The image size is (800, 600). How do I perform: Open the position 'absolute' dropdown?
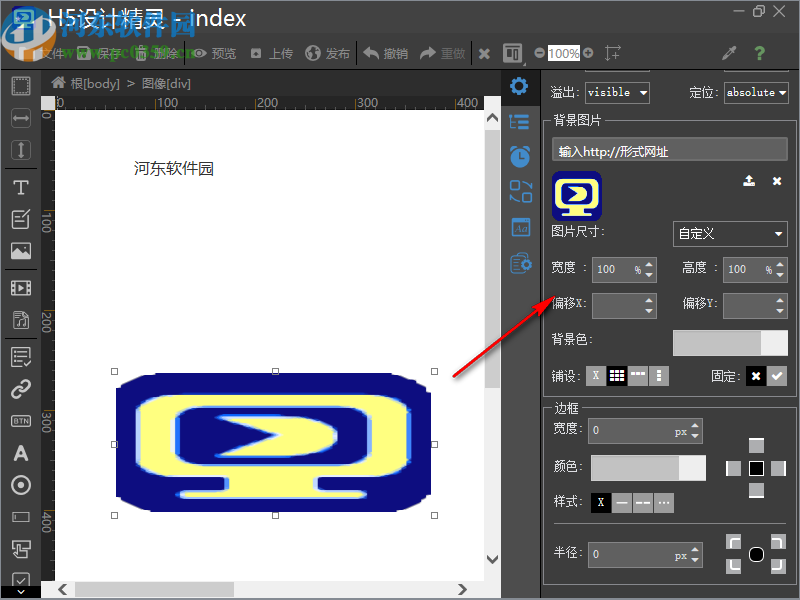756,93
